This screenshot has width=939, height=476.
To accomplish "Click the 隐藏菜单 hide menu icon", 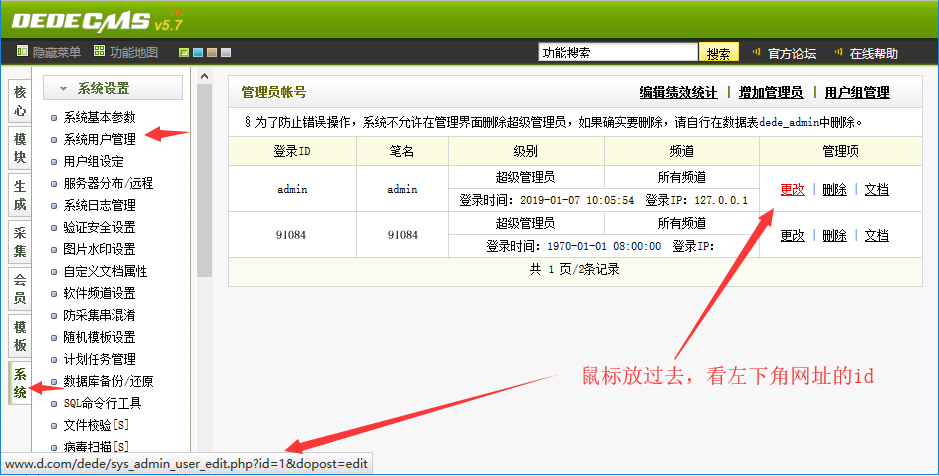I will click(22, 52).
